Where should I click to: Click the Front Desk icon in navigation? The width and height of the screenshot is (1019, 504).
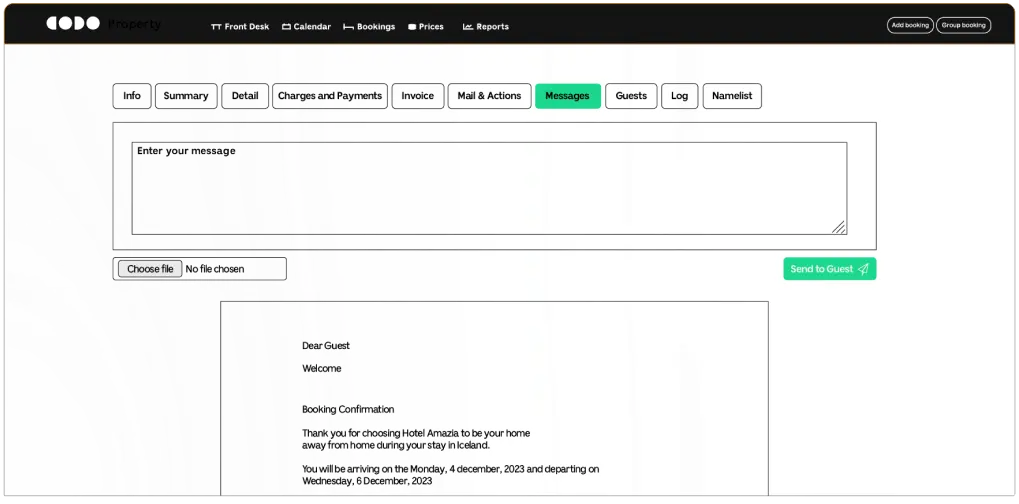[x=216, y=27]
